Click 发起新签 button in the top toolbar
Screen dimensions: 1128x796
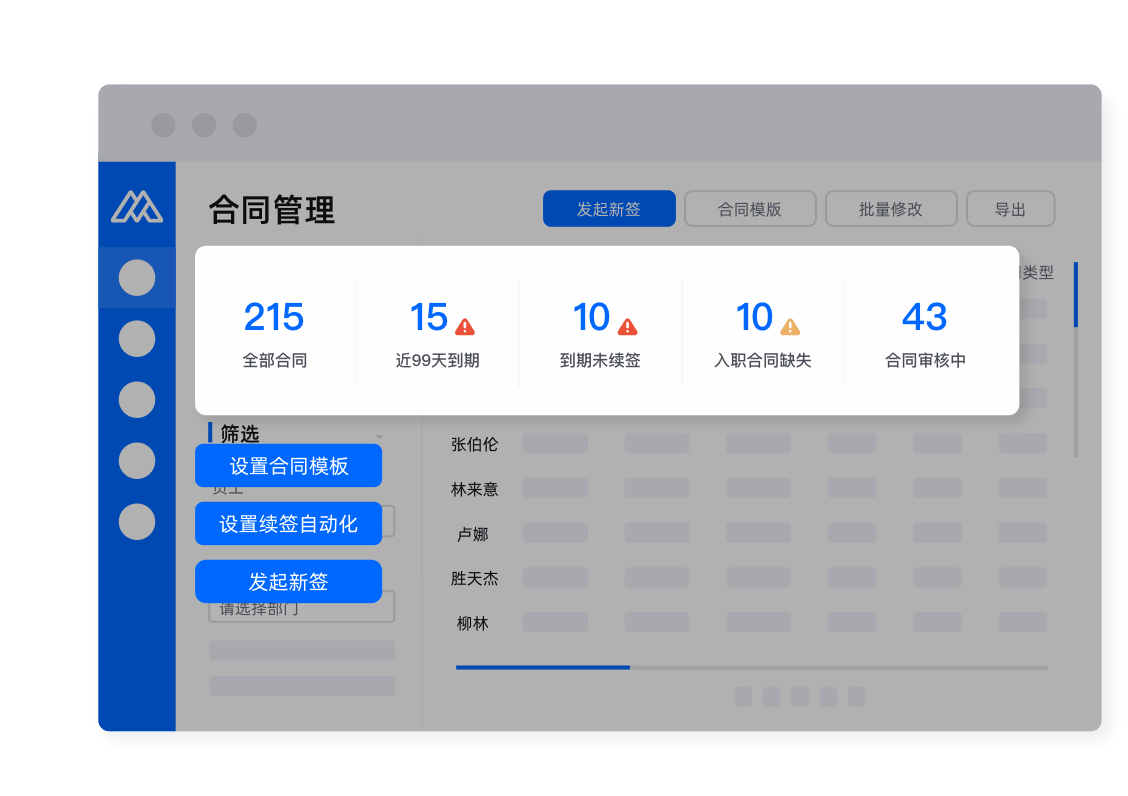(609, 209)
